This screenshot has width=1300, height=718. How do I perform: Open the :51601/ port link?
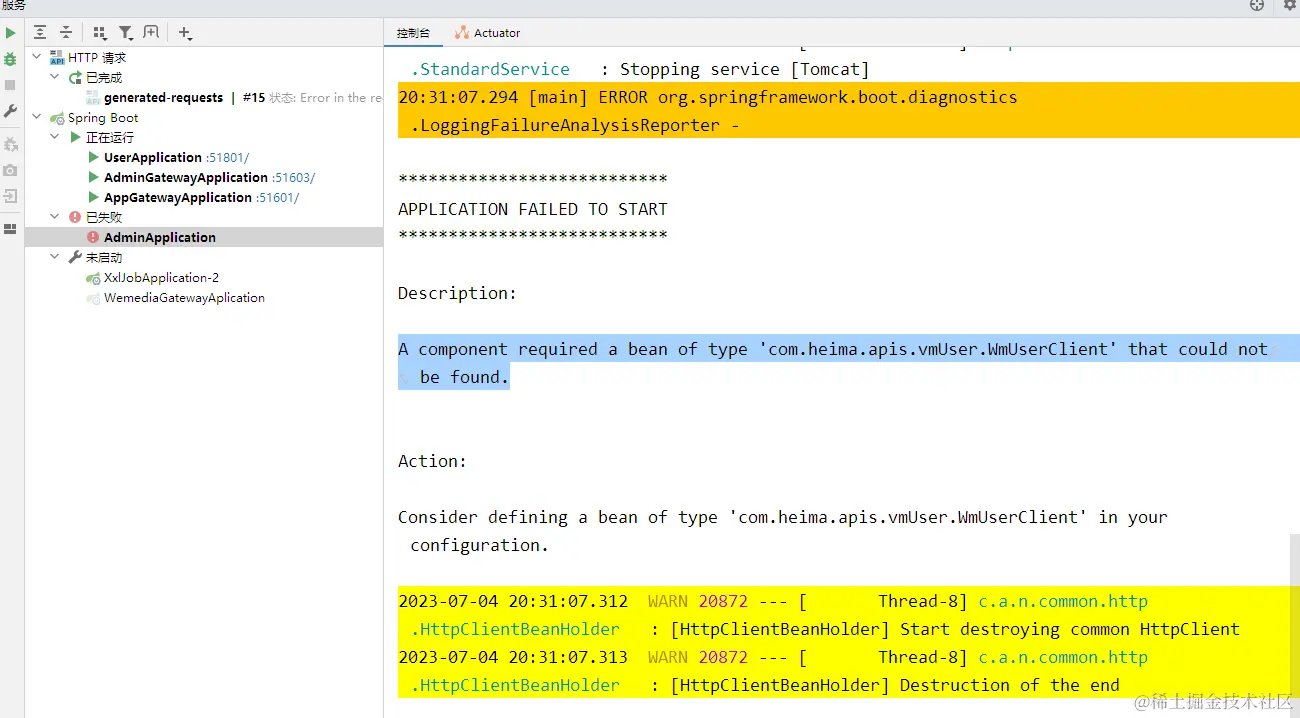[277, 198]
